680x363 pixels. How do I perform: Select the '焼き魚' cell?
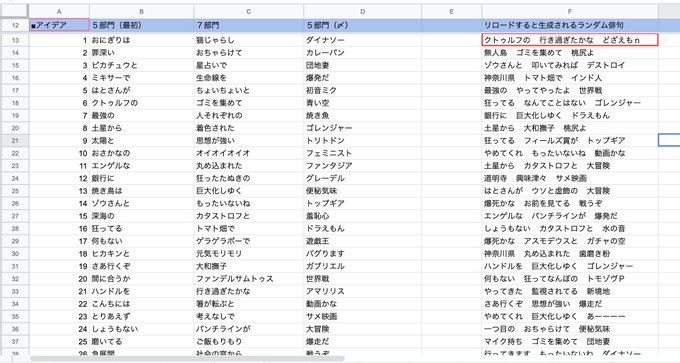362,115
